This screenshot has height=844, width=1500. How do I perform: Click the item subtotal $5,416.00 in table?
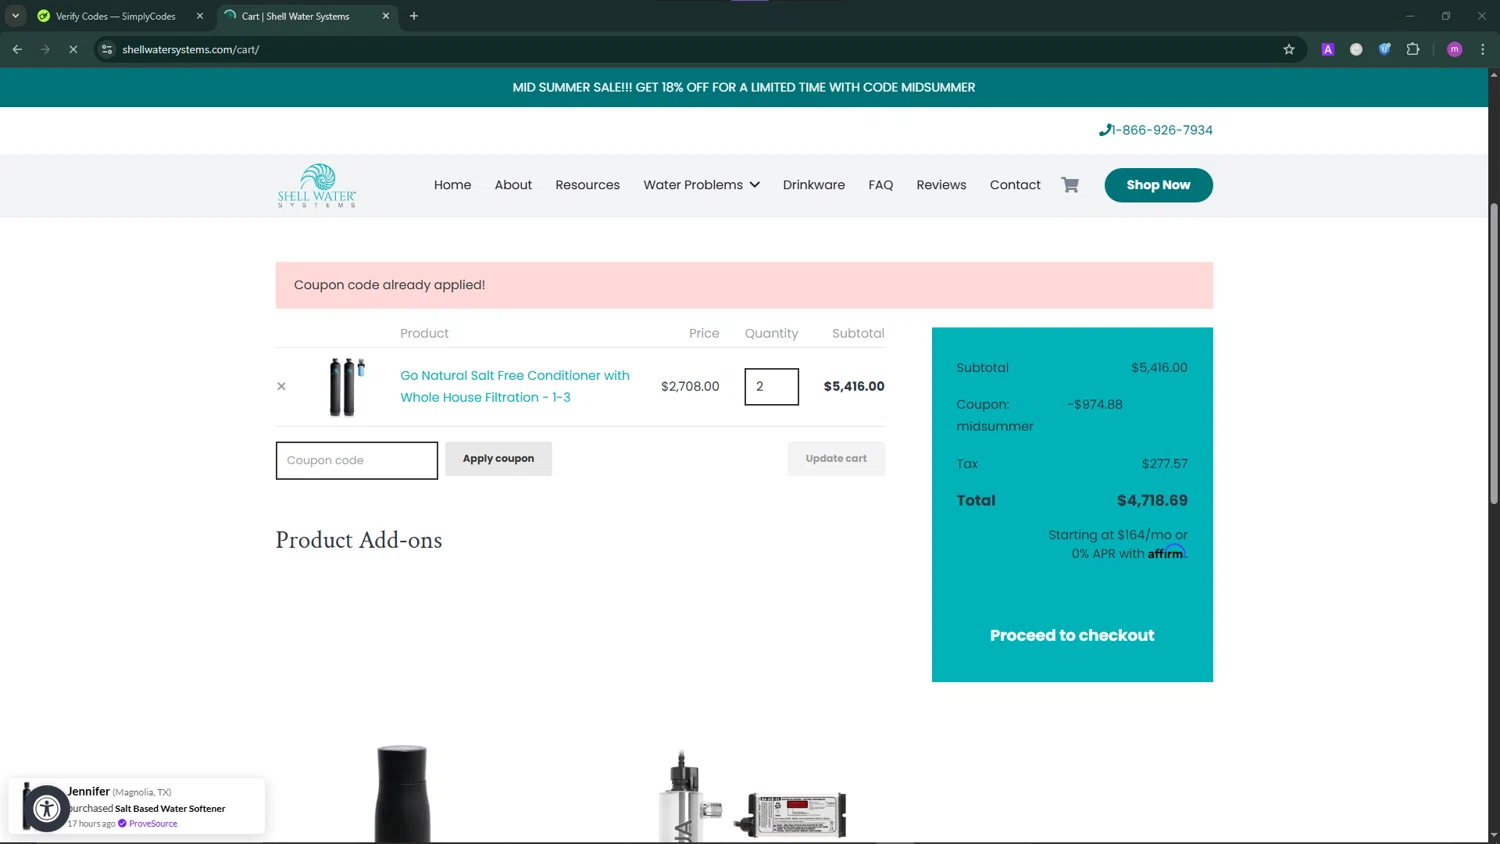pos(854,387)
